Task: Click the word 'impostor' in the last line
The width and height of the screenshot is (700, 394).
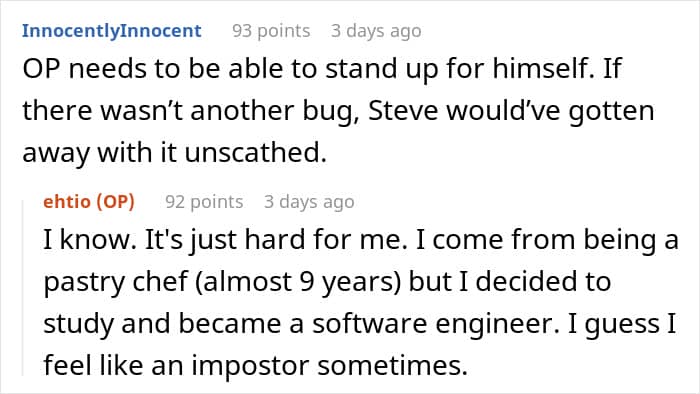Action: pos(250,366)
